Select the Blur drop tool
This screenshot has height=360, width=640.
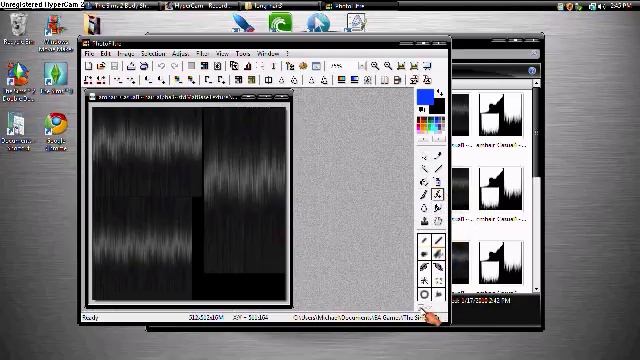pos(424,208)
